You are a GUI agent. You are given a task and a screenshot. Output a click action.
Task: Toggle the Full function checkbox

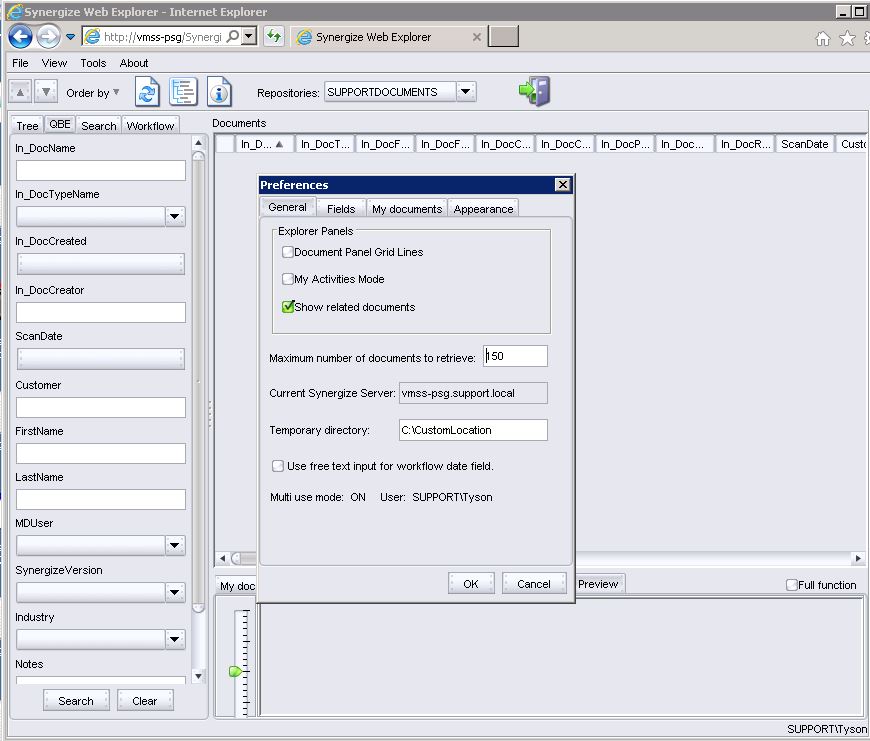tap(792, 585)
